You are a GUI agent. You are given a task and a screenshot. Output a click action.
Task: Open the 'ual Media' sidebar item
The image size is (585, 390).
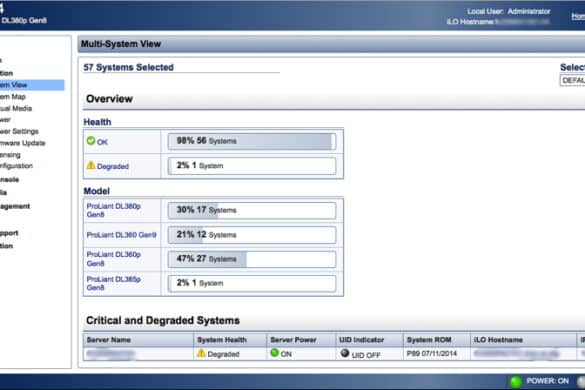pos(16,109)
